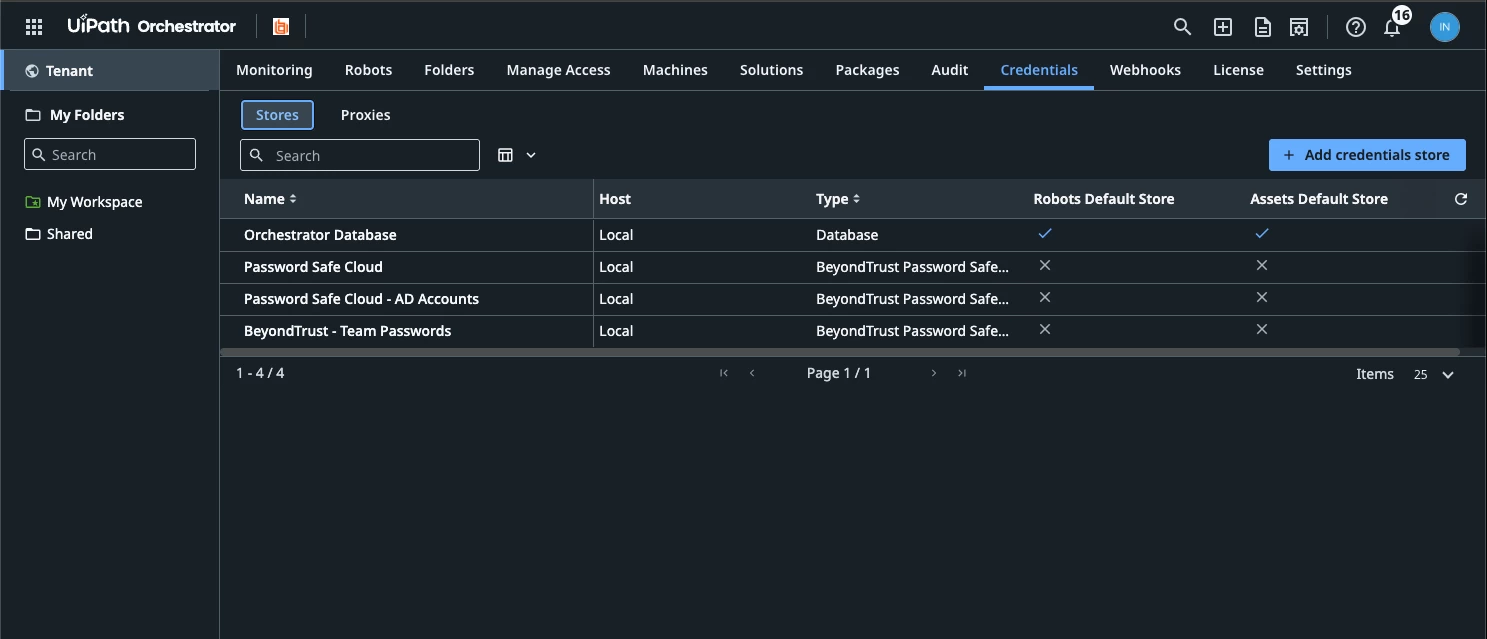Open the IN user avatar menu
This screenshot has height=639, width=1487.
tap(1444, 27)
